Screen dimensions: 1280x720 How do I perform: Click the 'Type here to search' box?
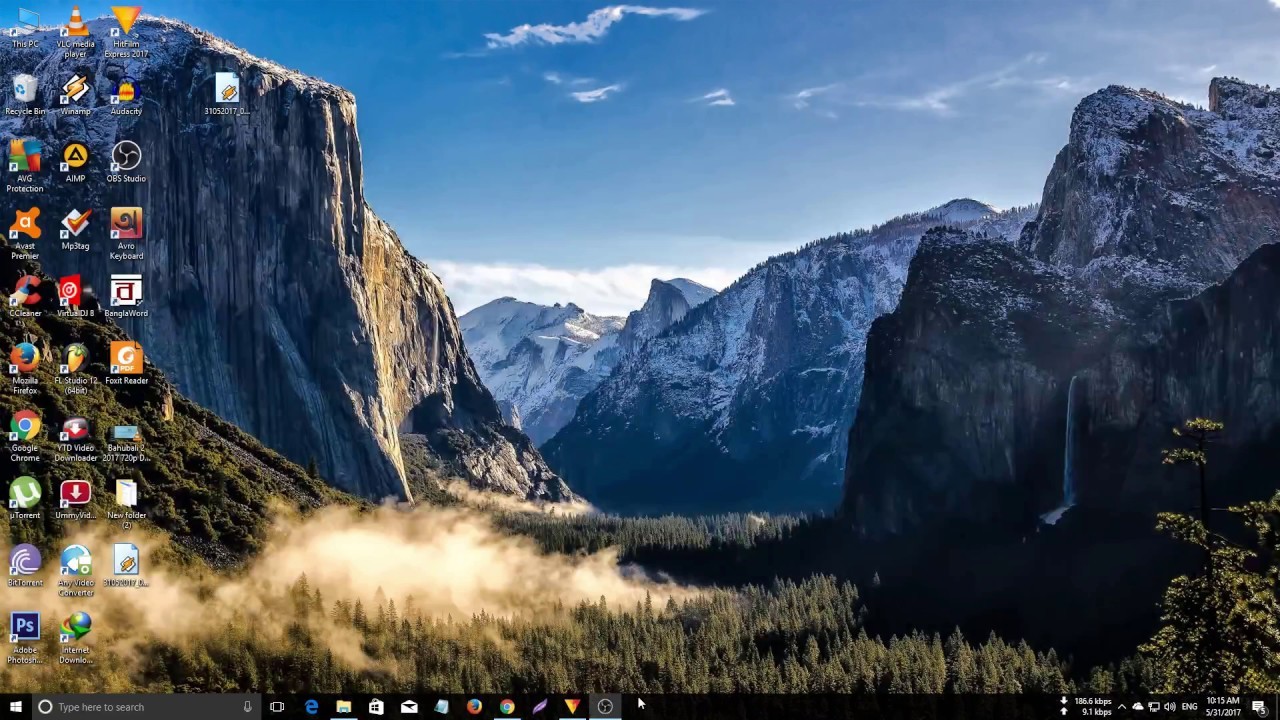coord(140,707)
